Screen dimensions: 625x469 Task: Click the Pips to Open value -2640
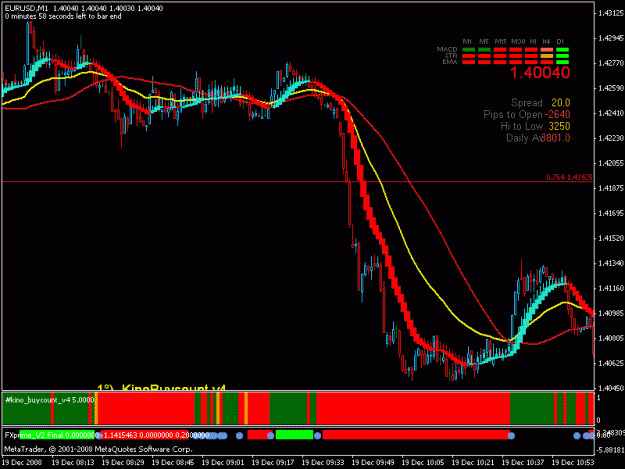tap(557, 115)
